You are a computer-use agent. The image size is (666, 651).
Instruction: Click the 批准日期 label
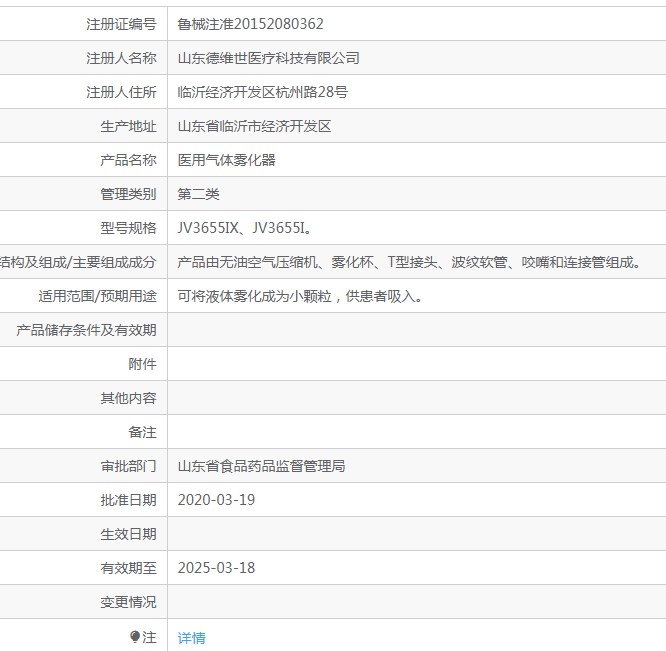[x=128, y=500]
